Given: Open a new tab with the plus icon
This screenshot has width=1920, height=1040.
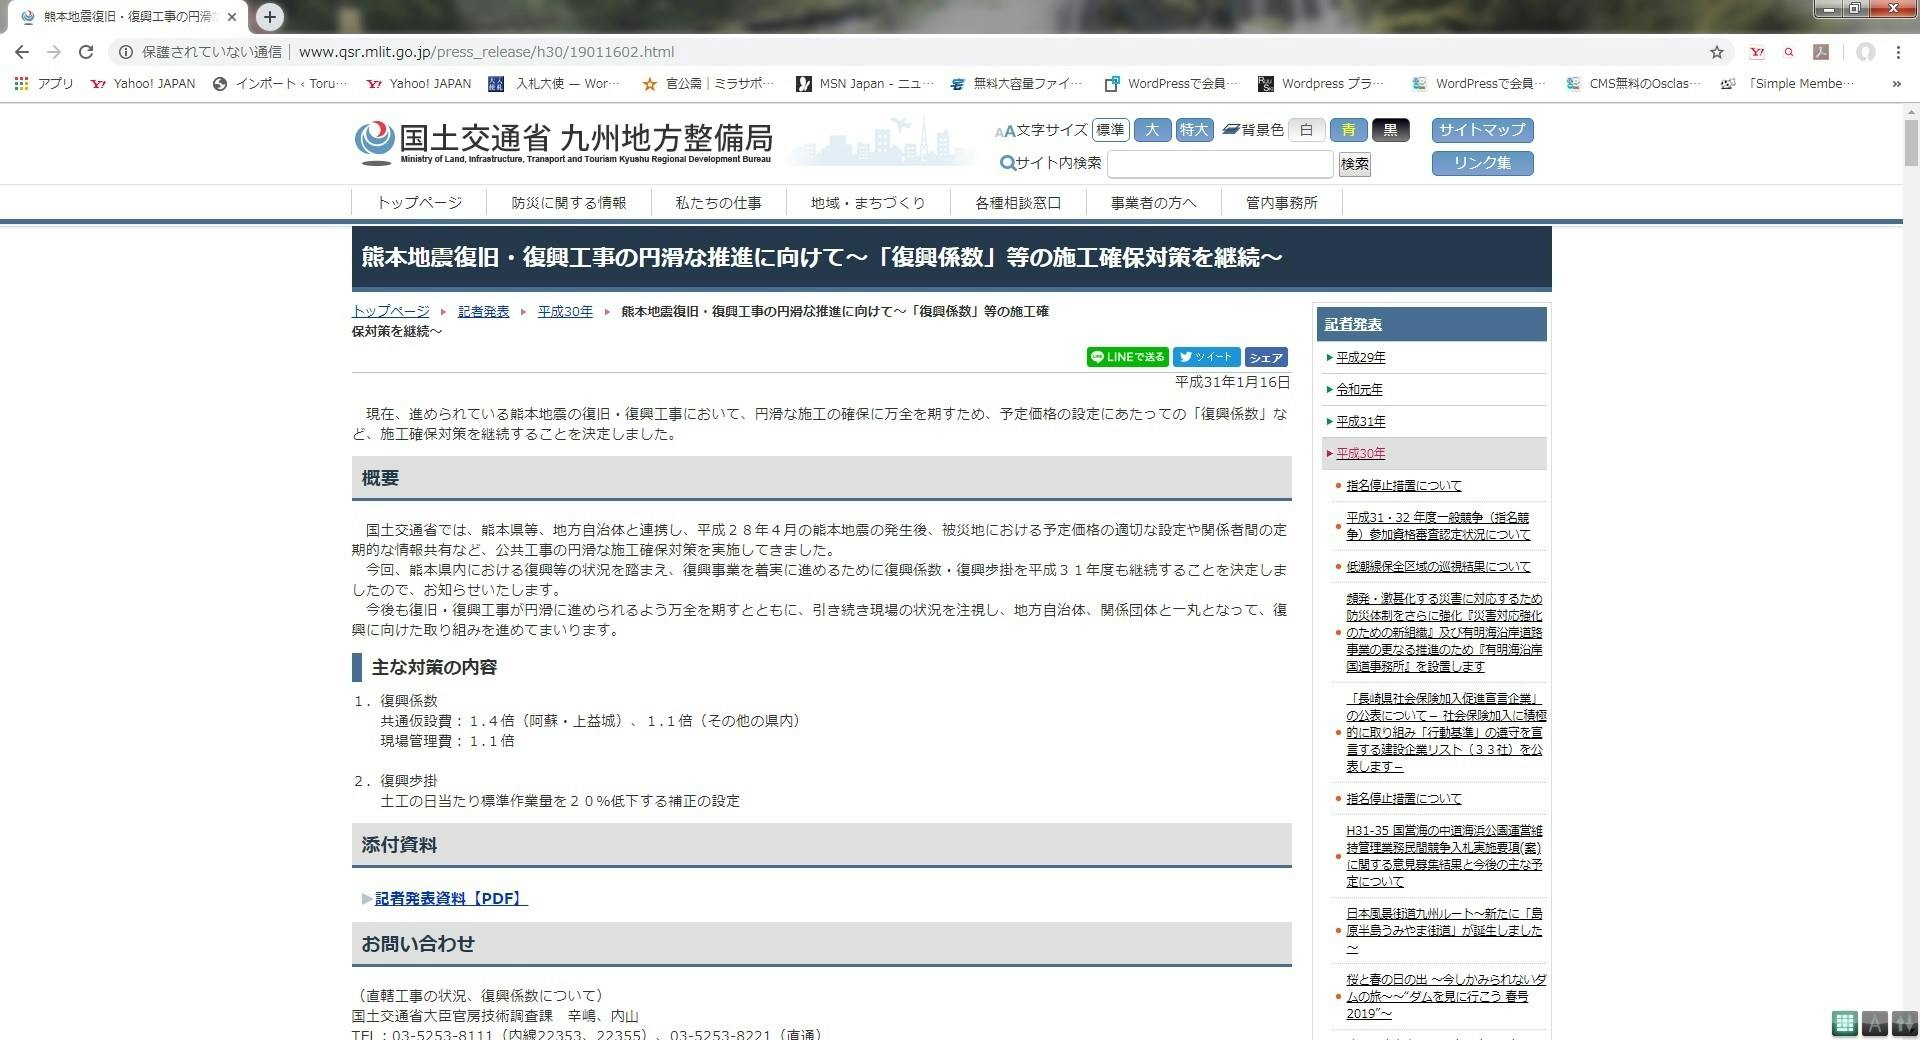Looking at the screenshot, I should 270,16.
